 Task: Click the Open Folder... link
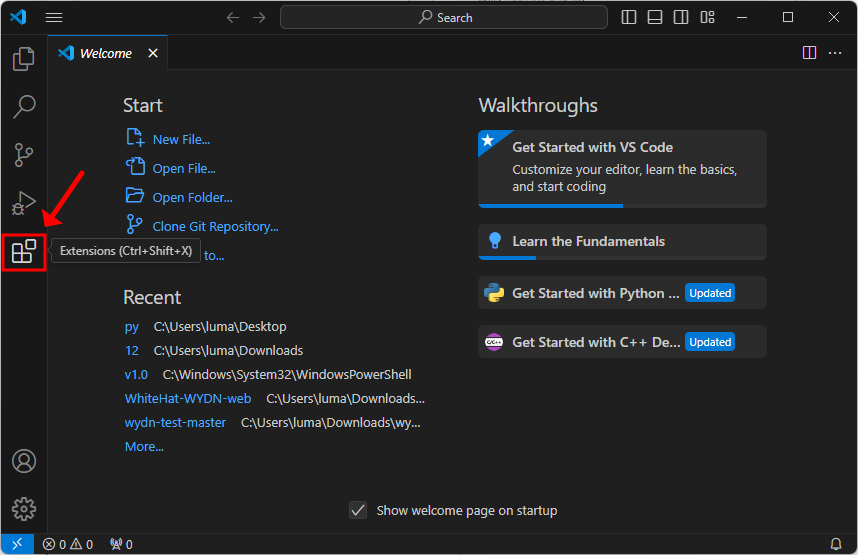click(193, 198)
